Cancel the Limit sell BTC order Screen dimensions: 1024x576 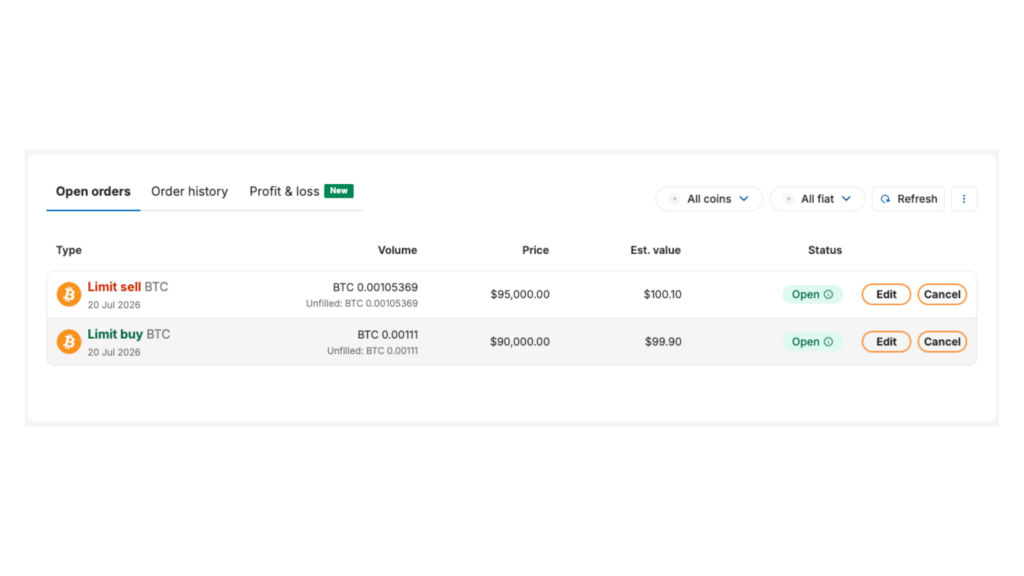[x=942, y=295]
